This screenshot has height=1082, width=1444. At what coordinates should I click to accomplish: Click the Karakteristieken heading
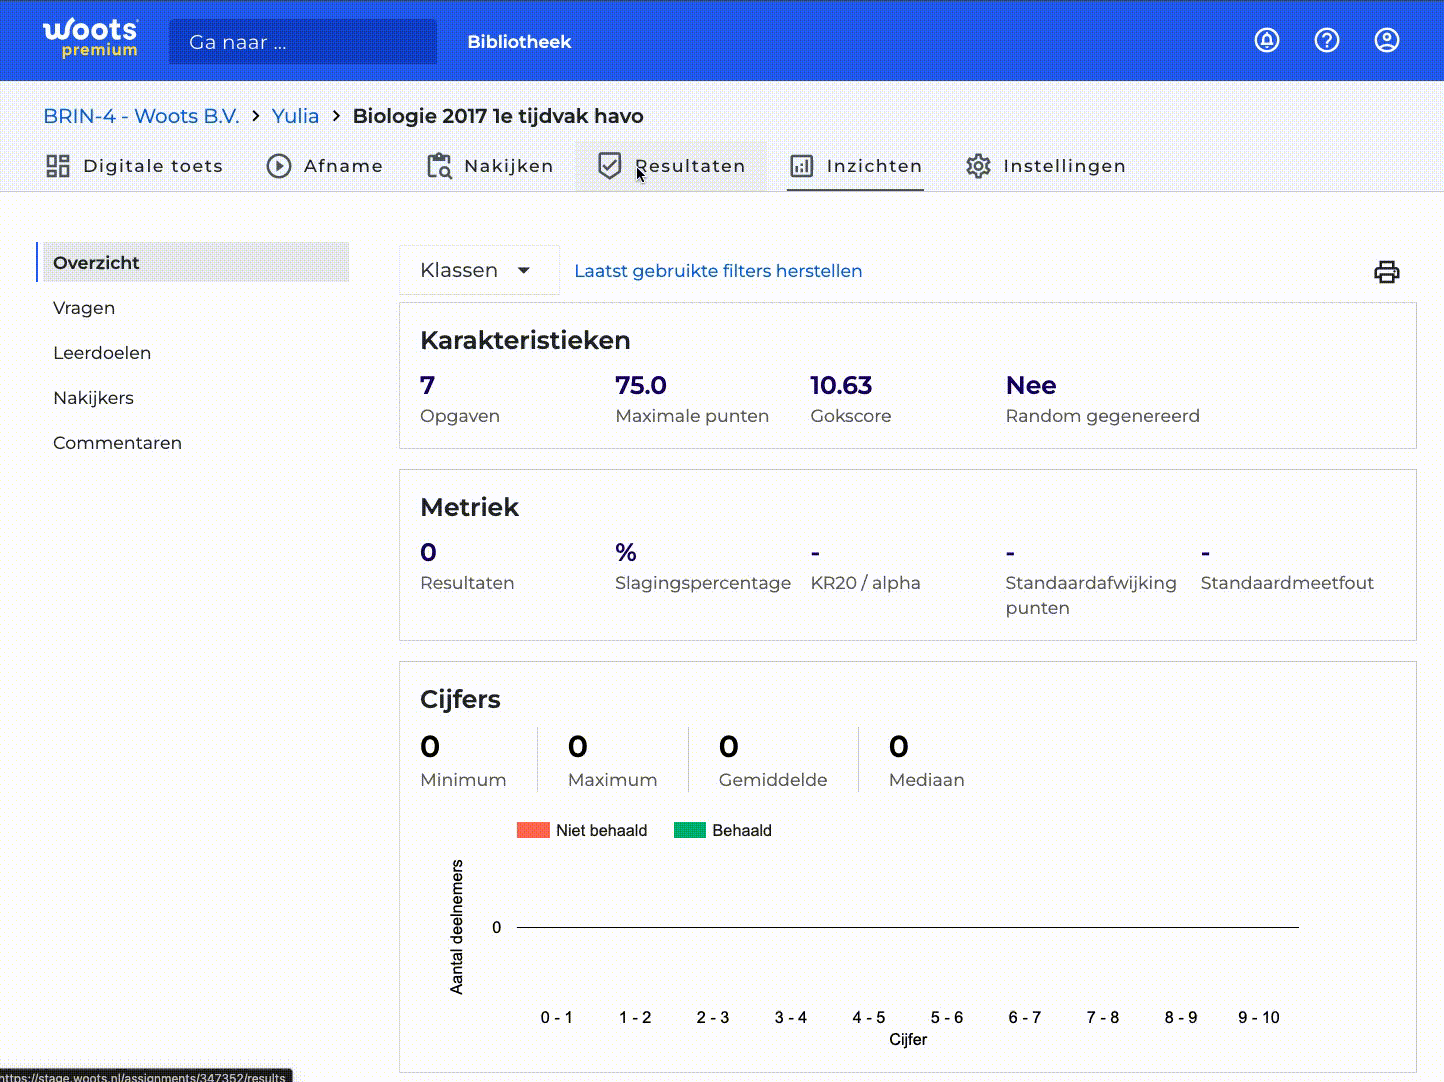click(x=525, y=340)
